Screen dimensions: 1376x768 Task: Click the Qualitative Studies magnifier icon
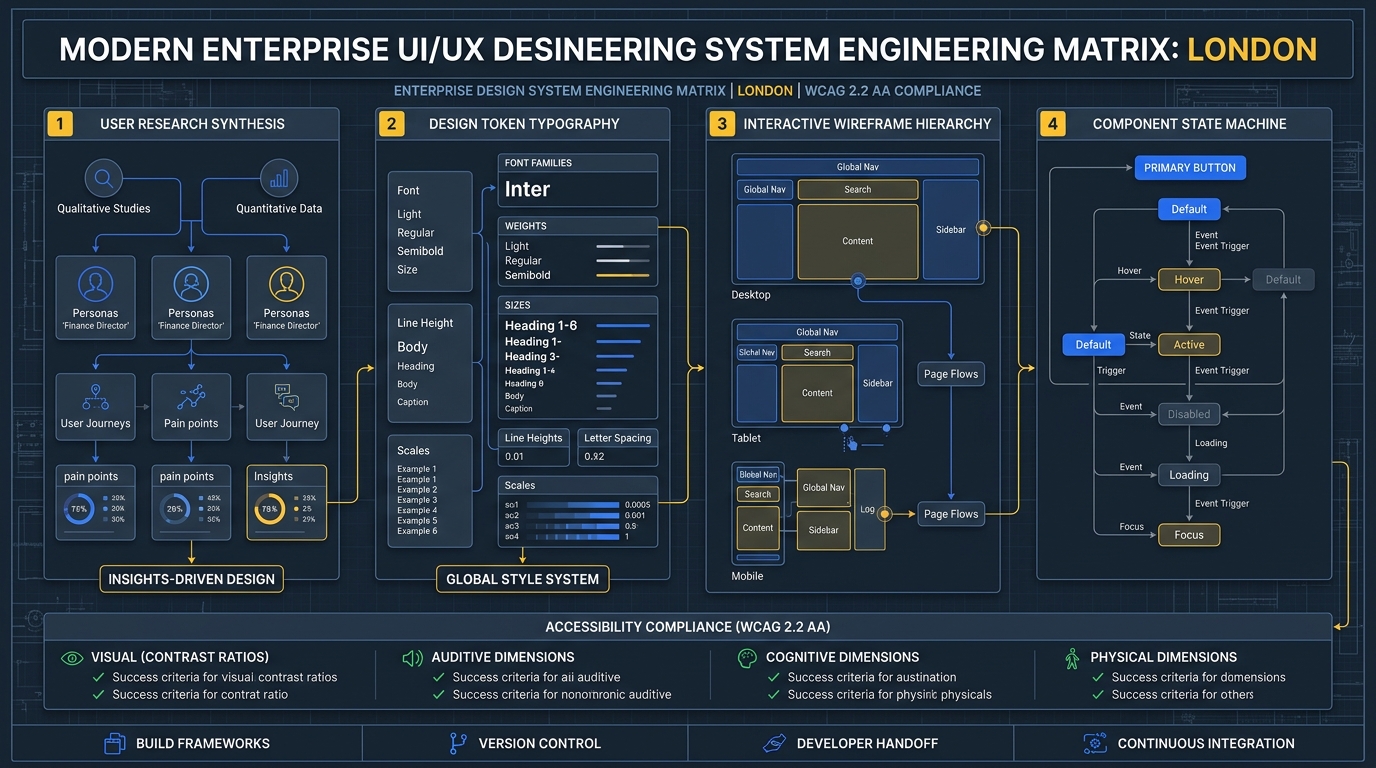click(x=102, y=179)
